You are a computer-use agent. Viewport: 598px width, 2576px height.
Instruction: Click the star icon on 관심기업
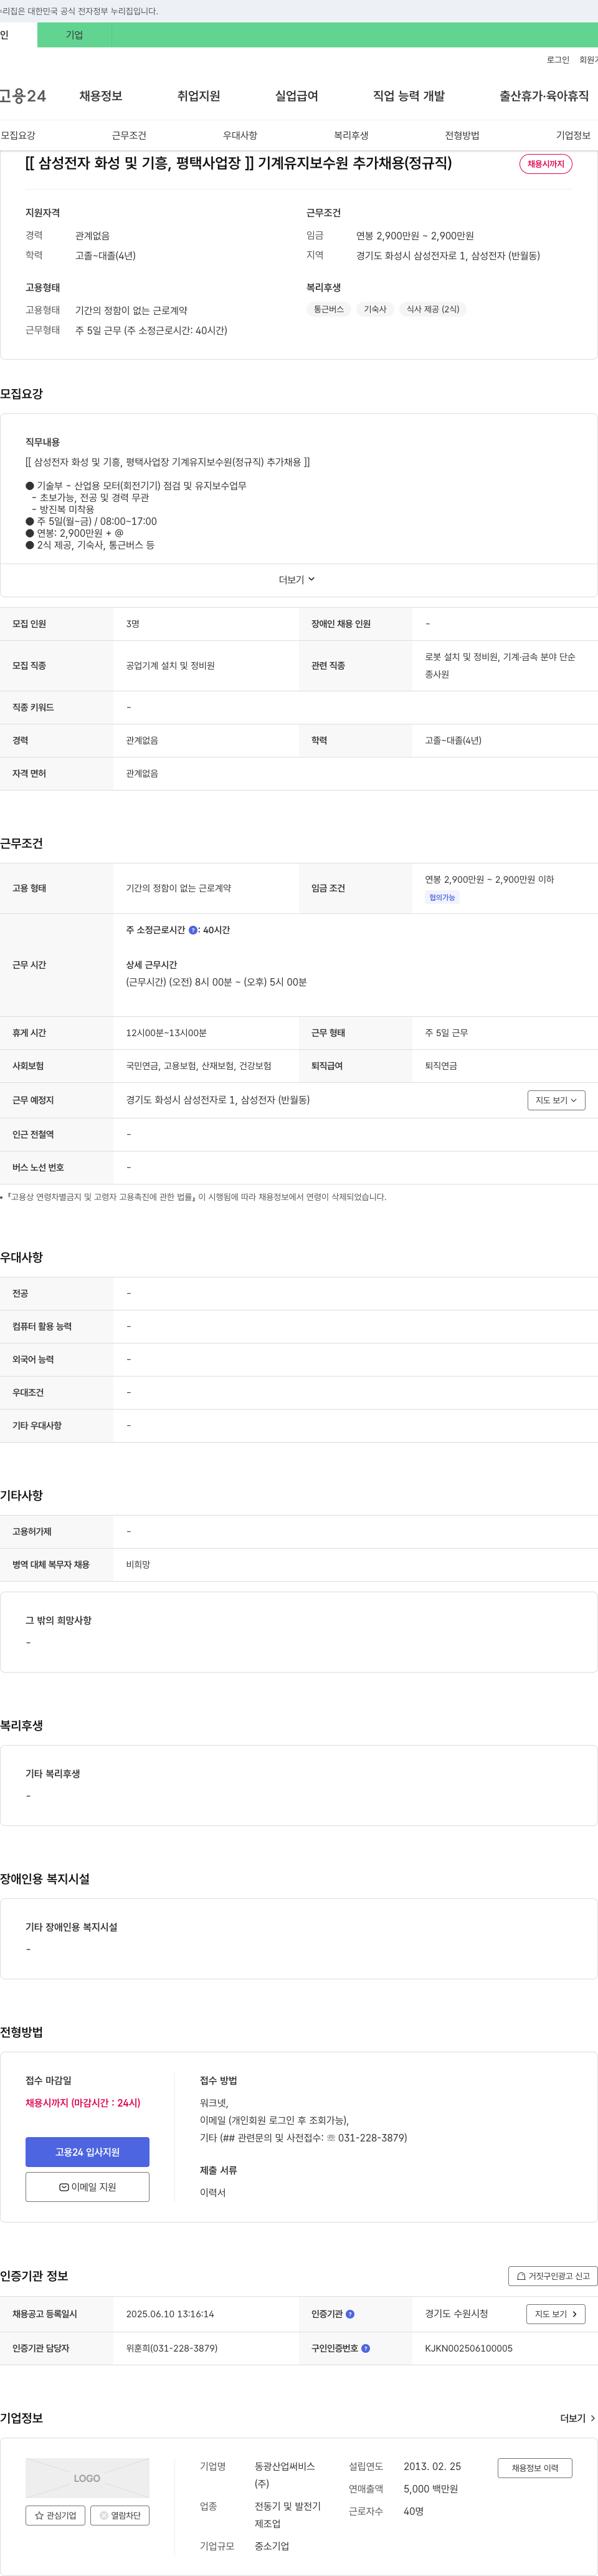click(39, 2515)
